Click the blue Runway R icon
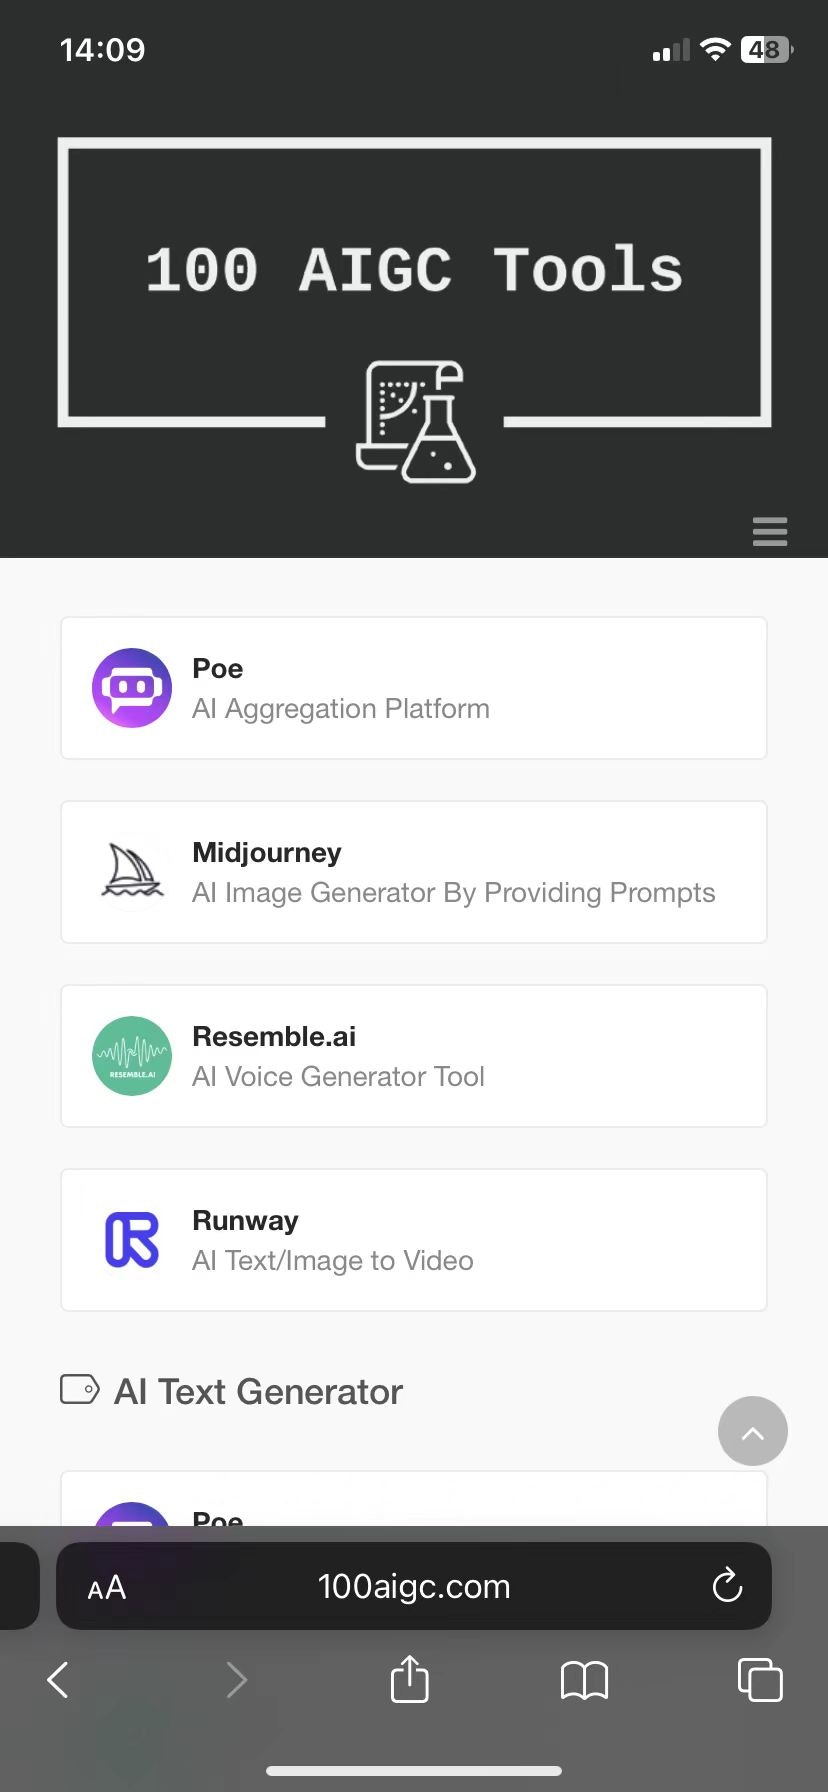Image resolution: width=828 pixels, height=1792 pixels. coord(132,1240)
